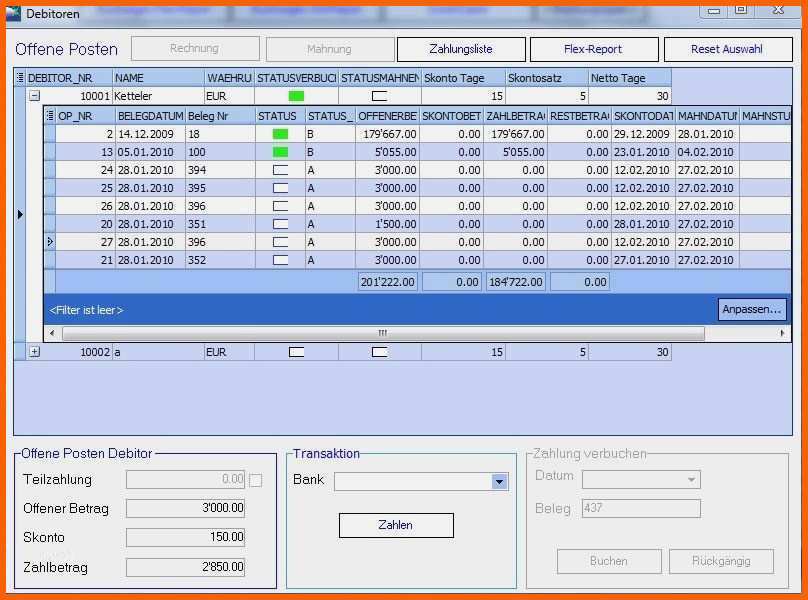Sort by Skonto Tage column header
This screenshot has height=600, width=808.
pyautogui.click(x=463, y=78)
